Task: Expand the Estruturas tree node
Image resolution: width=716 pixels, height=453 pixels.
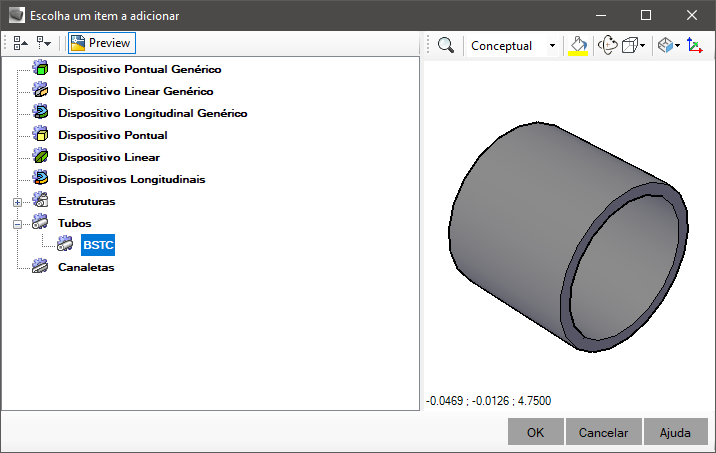Action: [x=17, y=202]
